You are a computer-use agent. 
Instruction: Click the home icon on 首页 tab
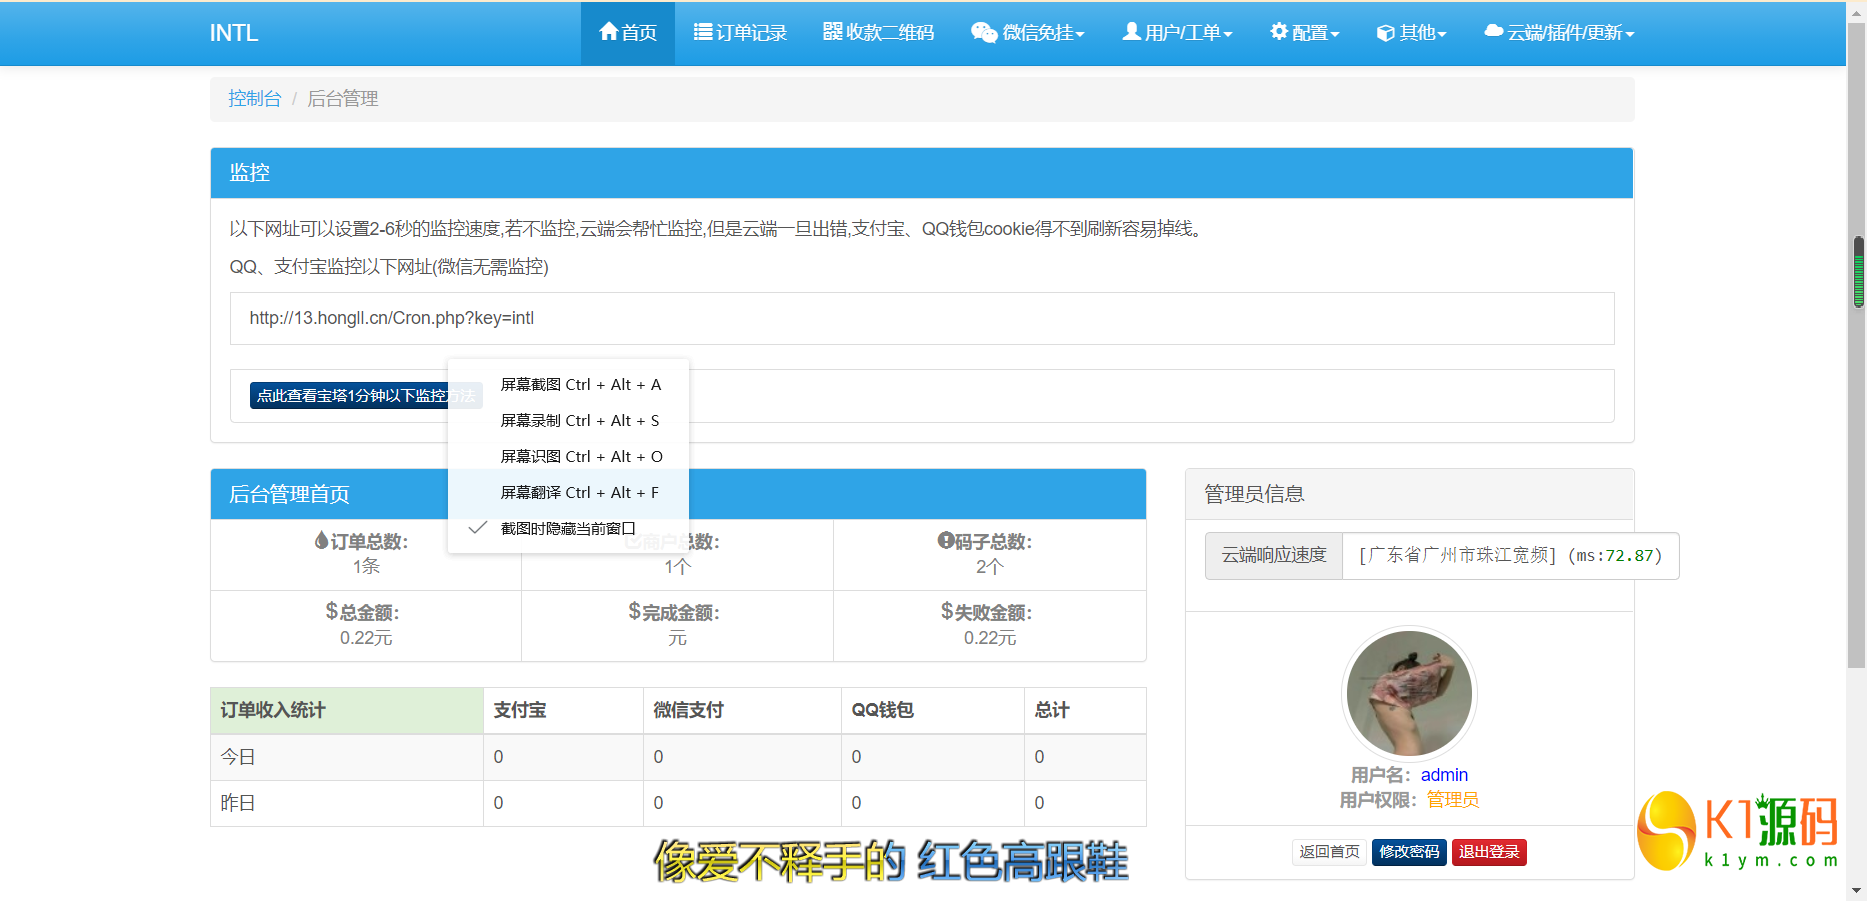click(609, 31)
